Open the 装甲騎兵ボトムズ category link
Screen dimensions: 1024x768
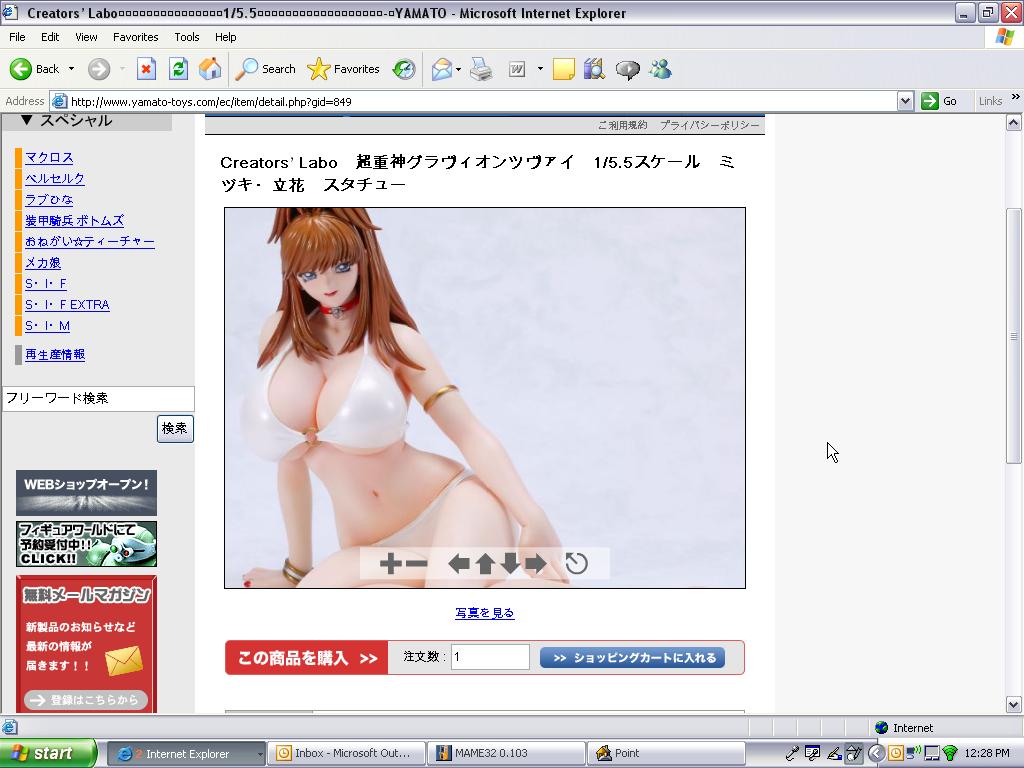(x=74, y=221)
